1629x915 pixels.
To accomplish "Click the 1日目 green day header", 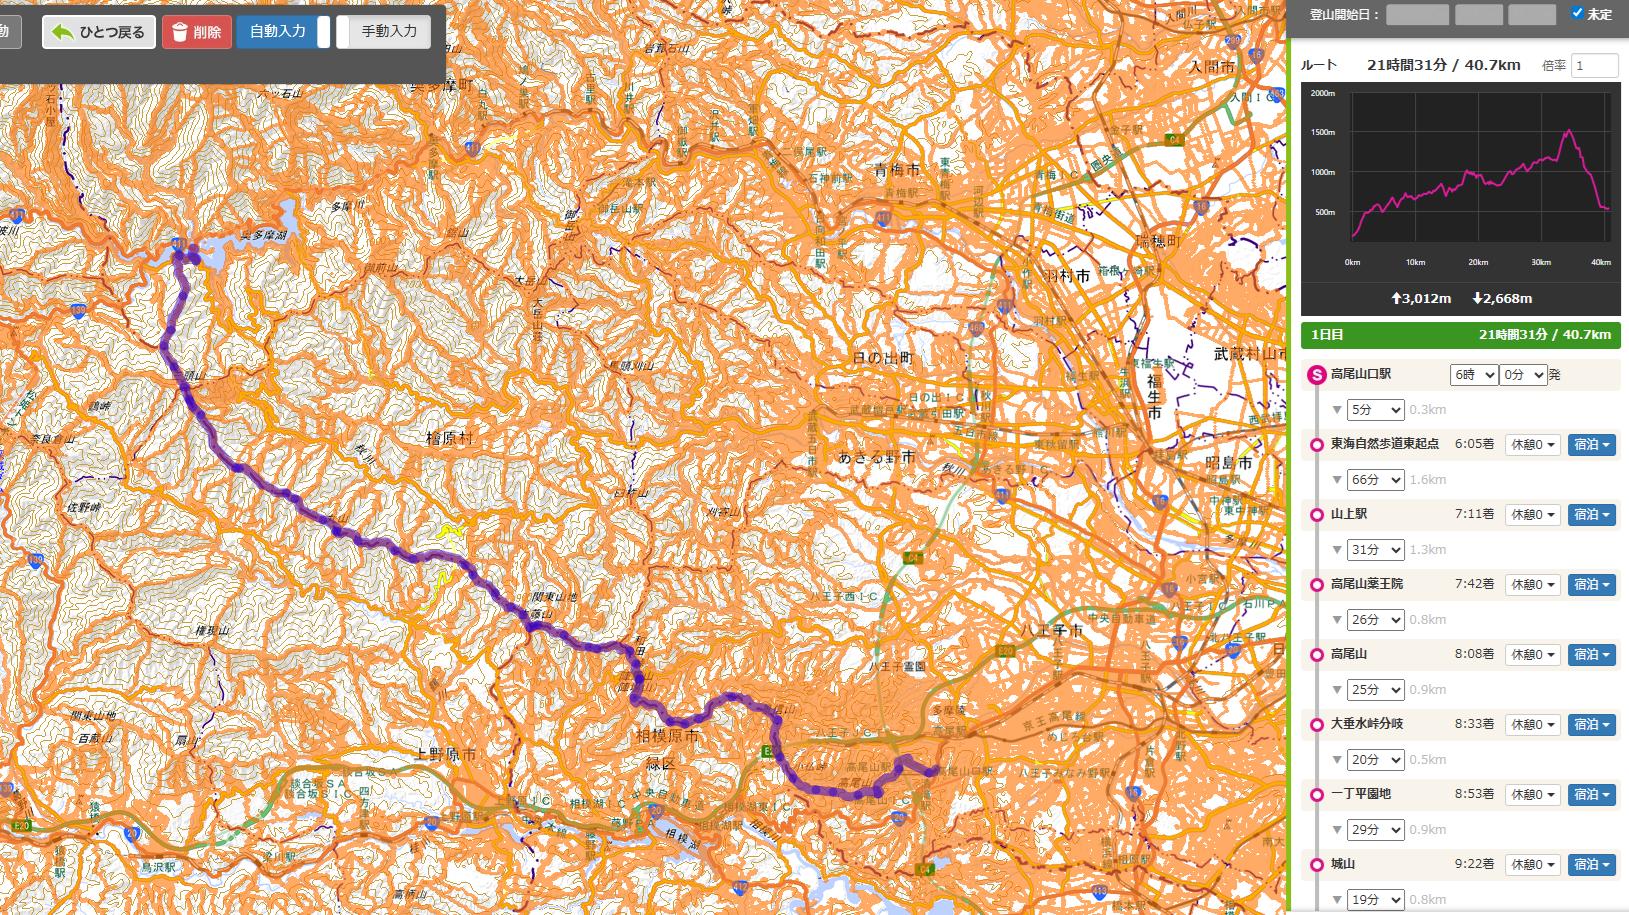I will tap(1460, 335).
